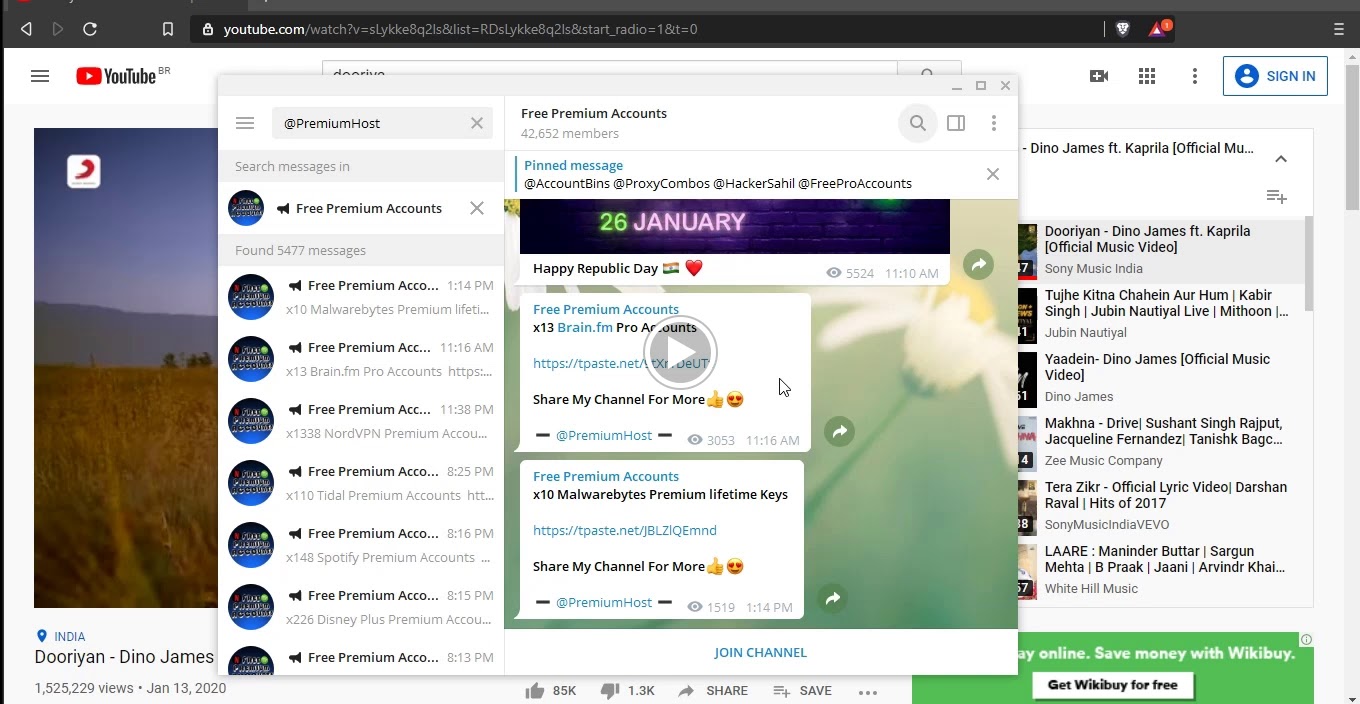Viewport: 1360px width, 704px height.
Task: Open the browser main menu
Action: click(1339, 29)
